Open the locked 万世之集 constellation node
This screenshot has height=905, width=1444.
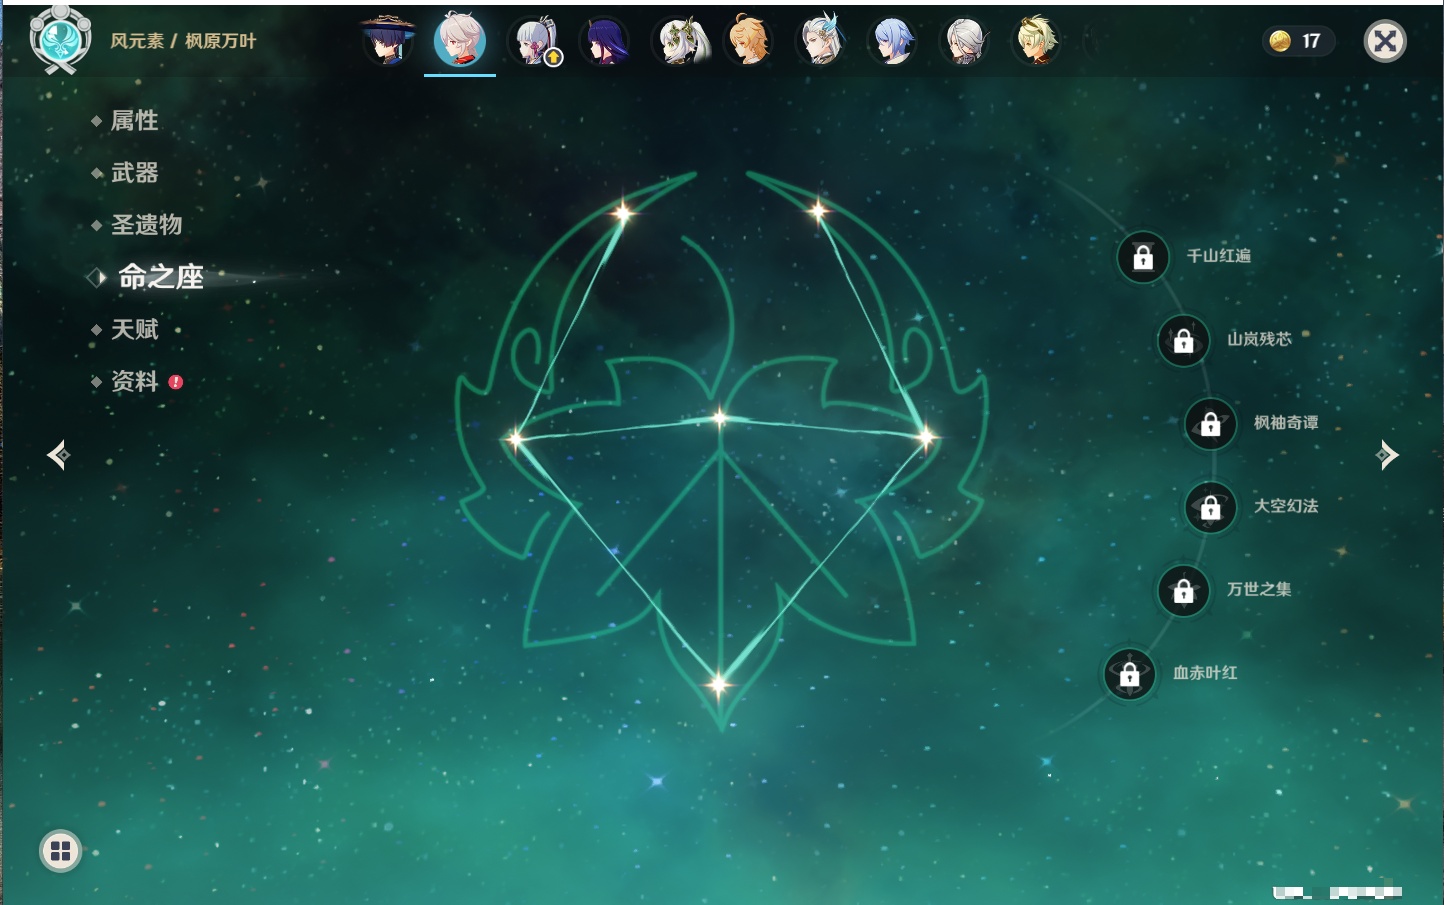tap(1184, 590)
